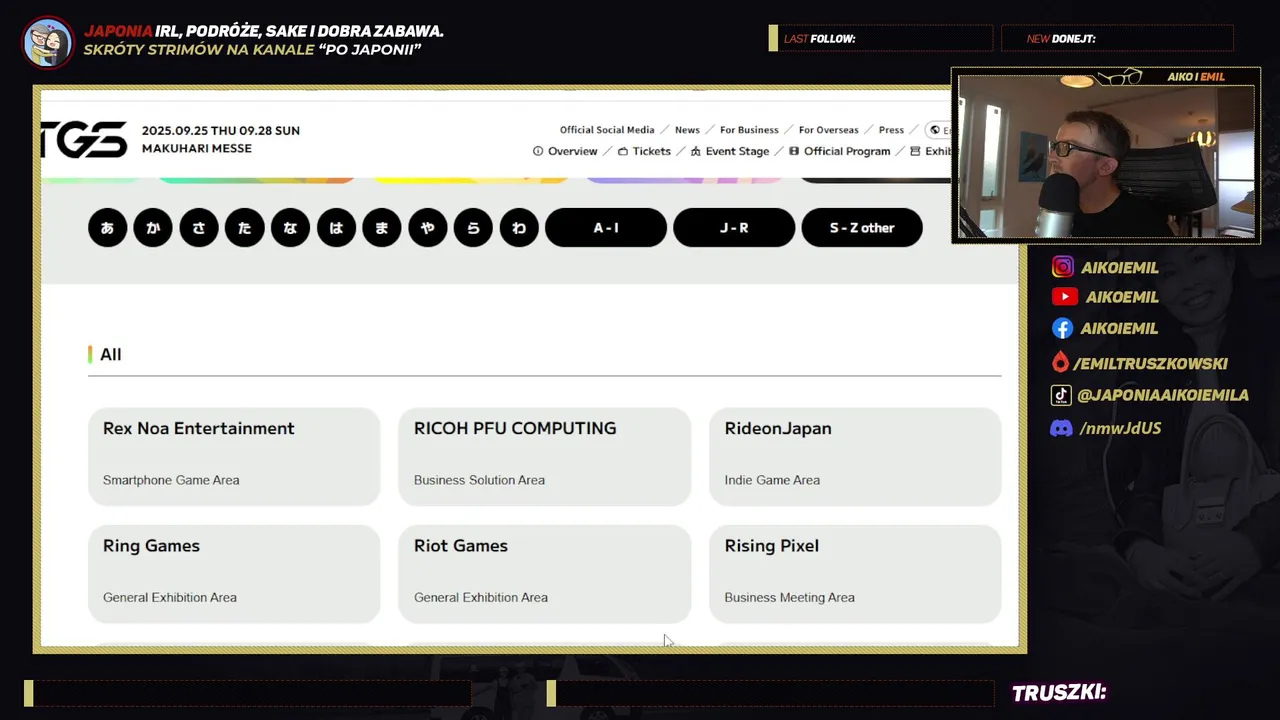Screen dimensions: 1280x720
Task: Click the channel avatar at the top left
Action: [x=48, y=42]
